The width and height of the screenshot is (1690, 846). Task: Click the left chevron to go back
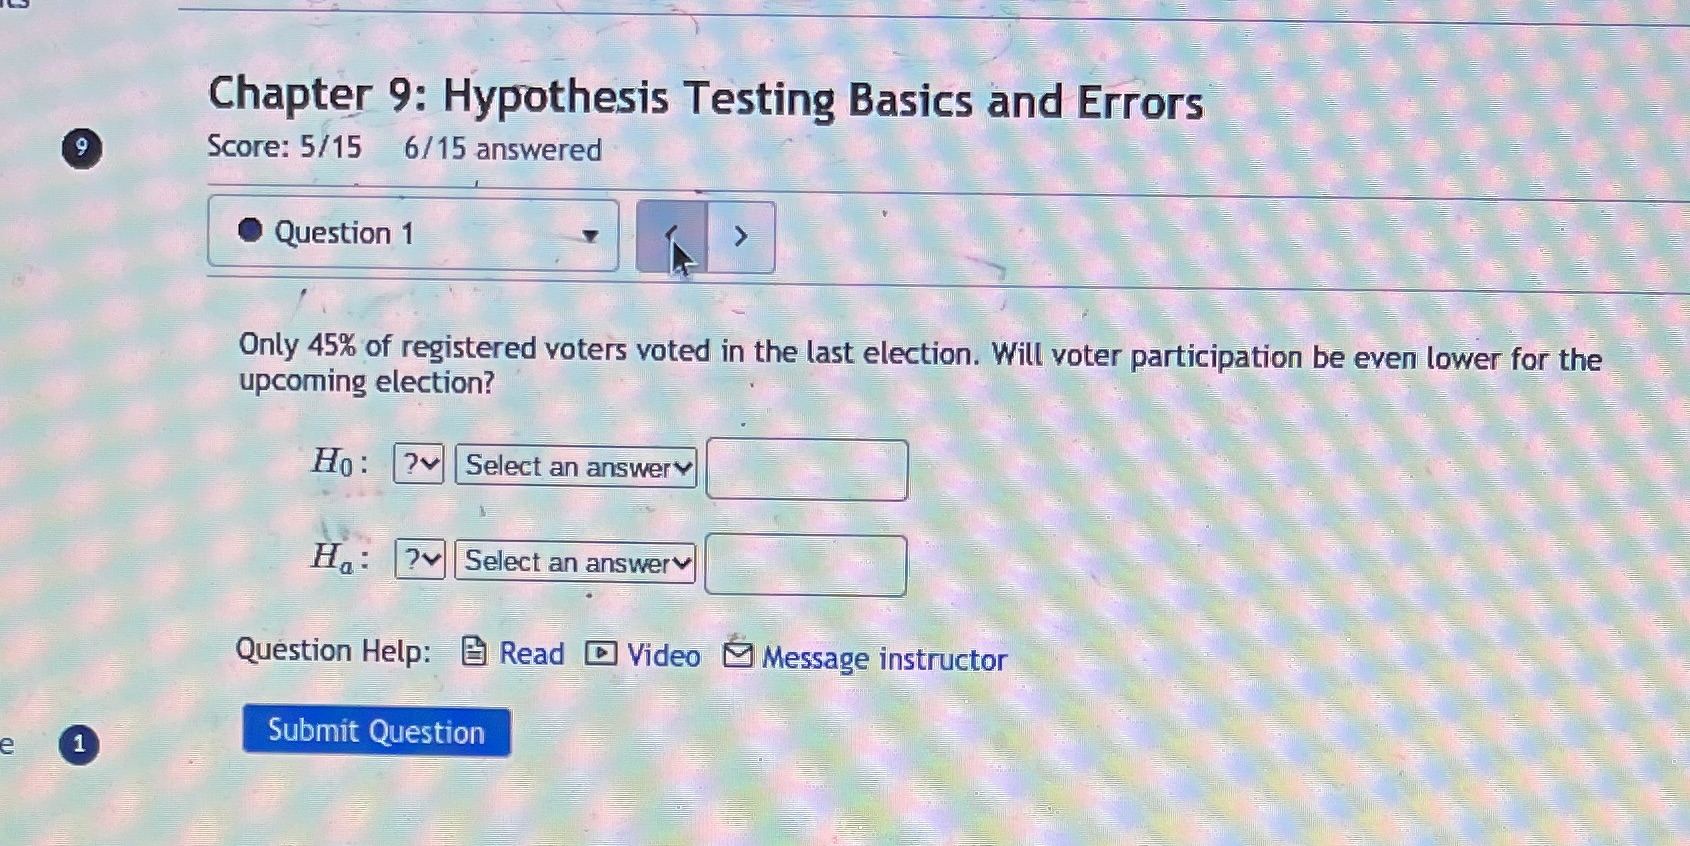tap(673, 236)
